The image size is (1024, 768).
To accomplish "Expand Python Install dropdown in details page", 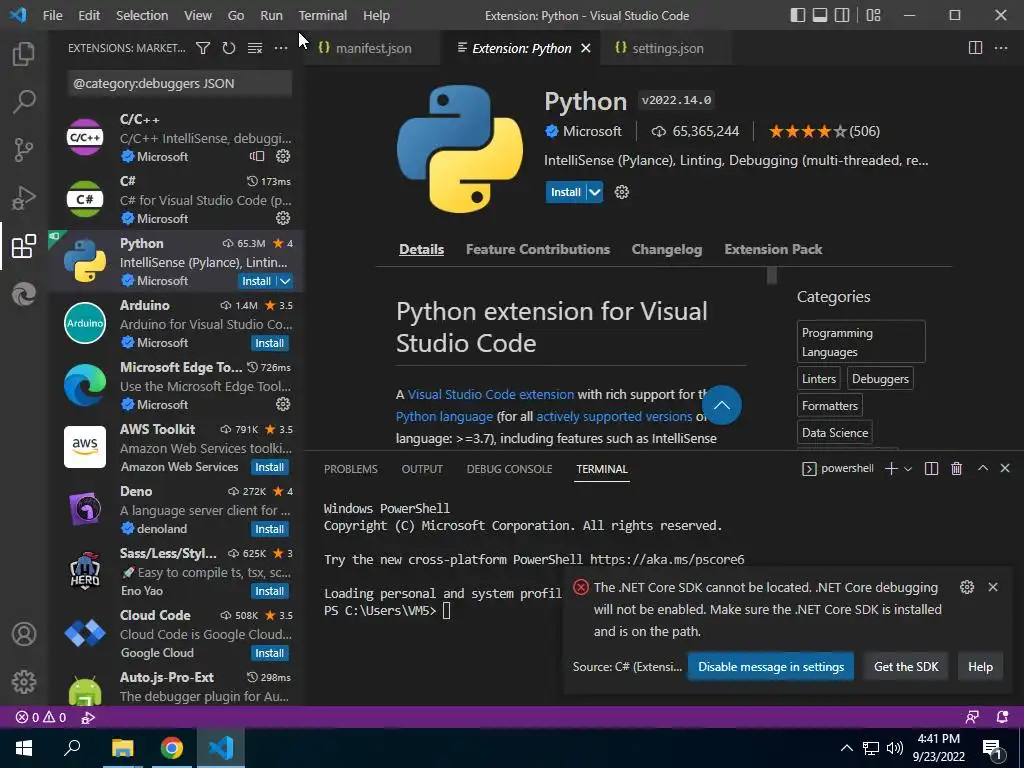I will (594, 192).
